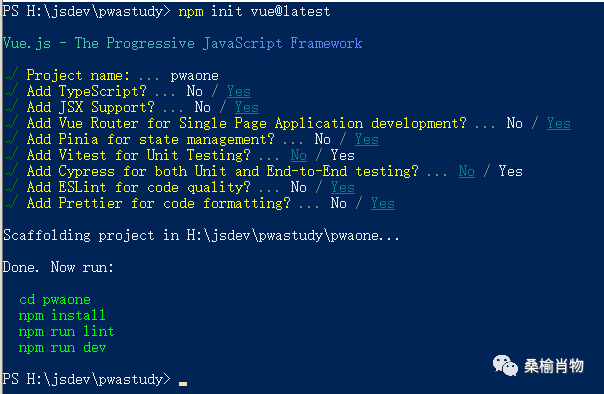This screenshot has width=604, height=394.
Task: Click the checkmark beside Add ESLint
Action: tap(12, 187)
